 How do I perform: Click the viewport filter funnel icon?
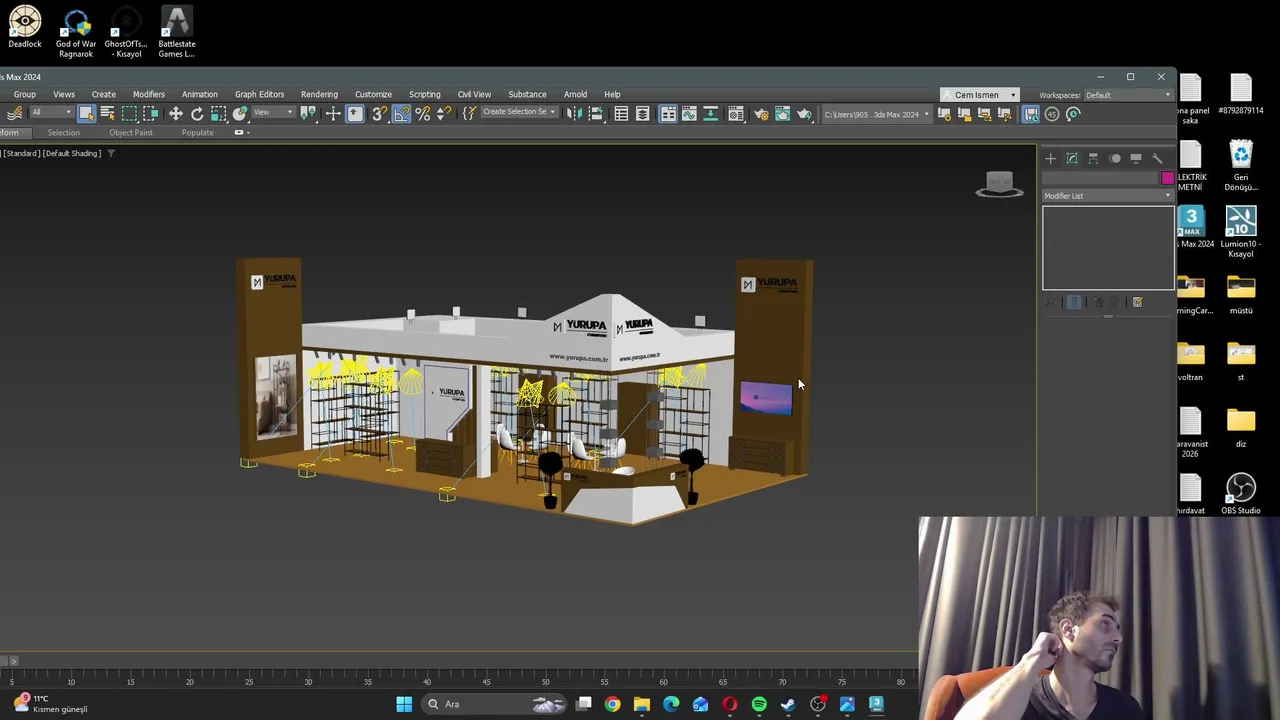111,153
